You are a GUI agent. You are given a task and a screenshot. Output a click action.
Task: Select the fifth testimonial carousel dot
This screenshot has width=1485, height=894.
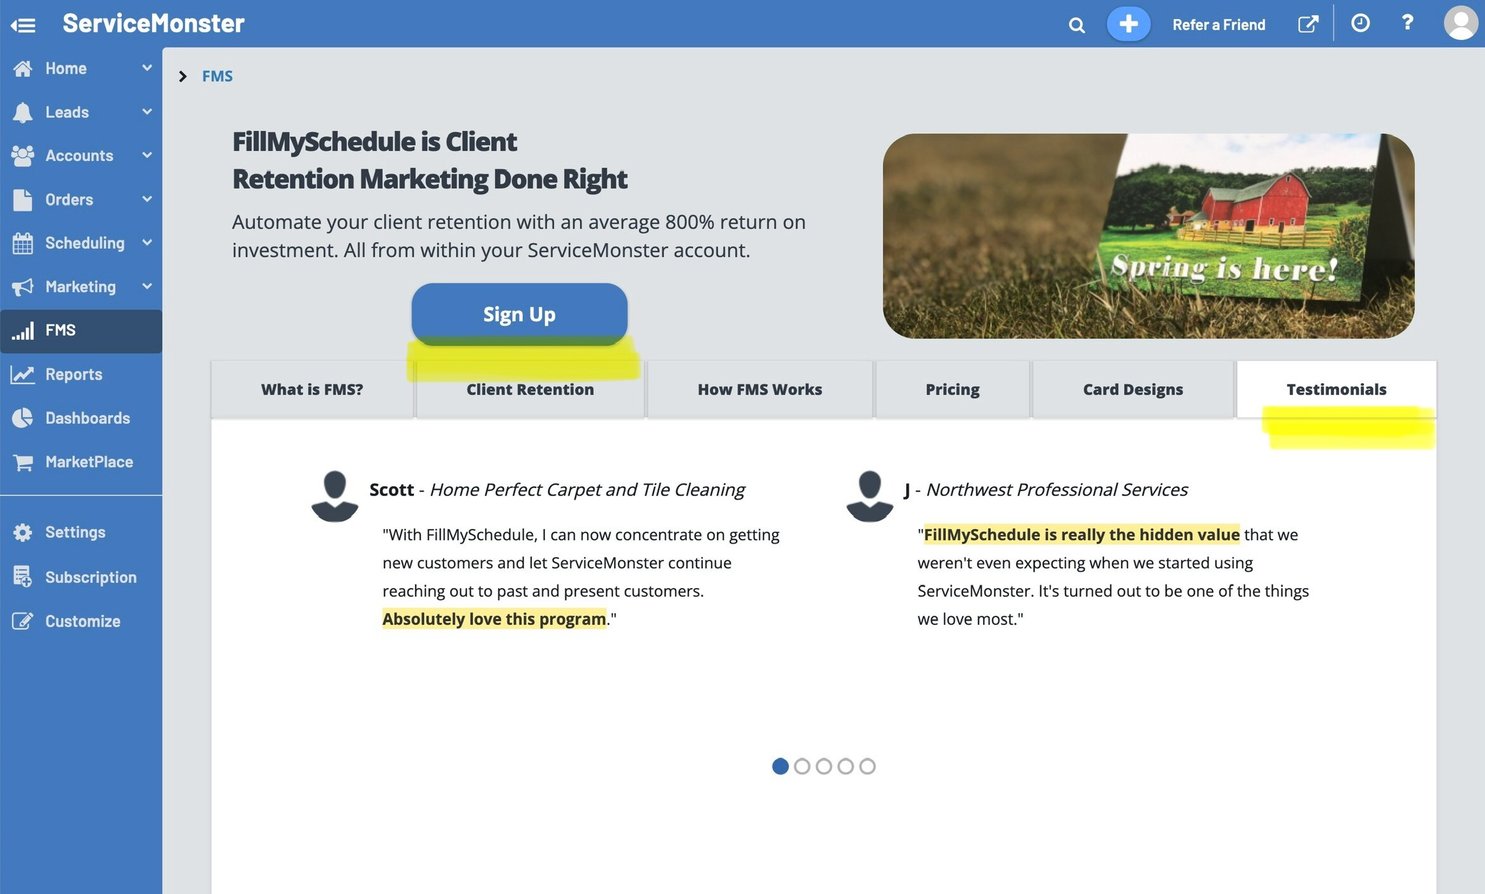pyautogui.click(x=868, y=766)
